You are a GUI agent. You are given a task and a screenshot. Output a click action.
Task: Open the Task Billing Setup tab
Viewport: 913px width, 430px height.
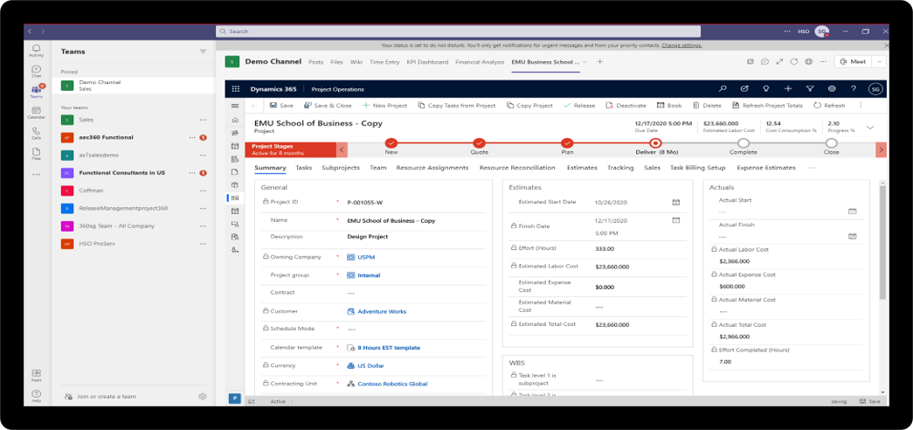coord(698,168)
